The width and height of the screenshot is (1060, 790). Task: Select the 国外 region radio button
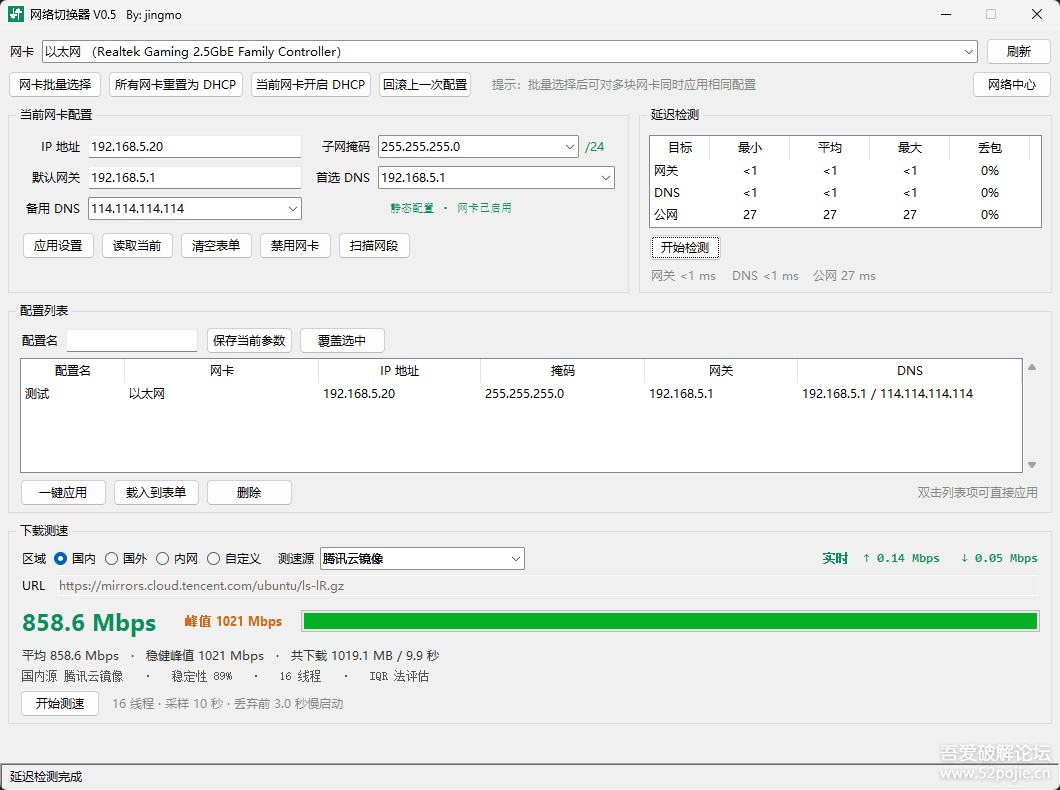(x=112, y=558)
